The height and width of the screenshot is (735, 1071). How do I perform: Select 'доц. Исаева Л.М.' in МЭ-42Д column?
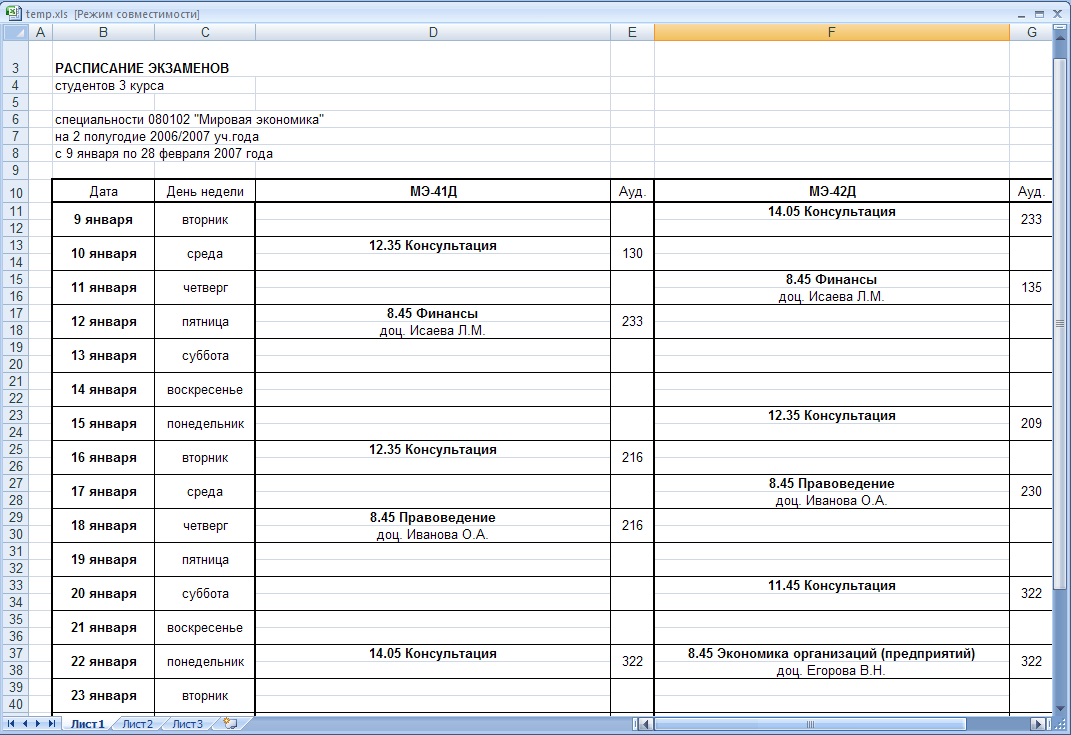click(831, 296)
